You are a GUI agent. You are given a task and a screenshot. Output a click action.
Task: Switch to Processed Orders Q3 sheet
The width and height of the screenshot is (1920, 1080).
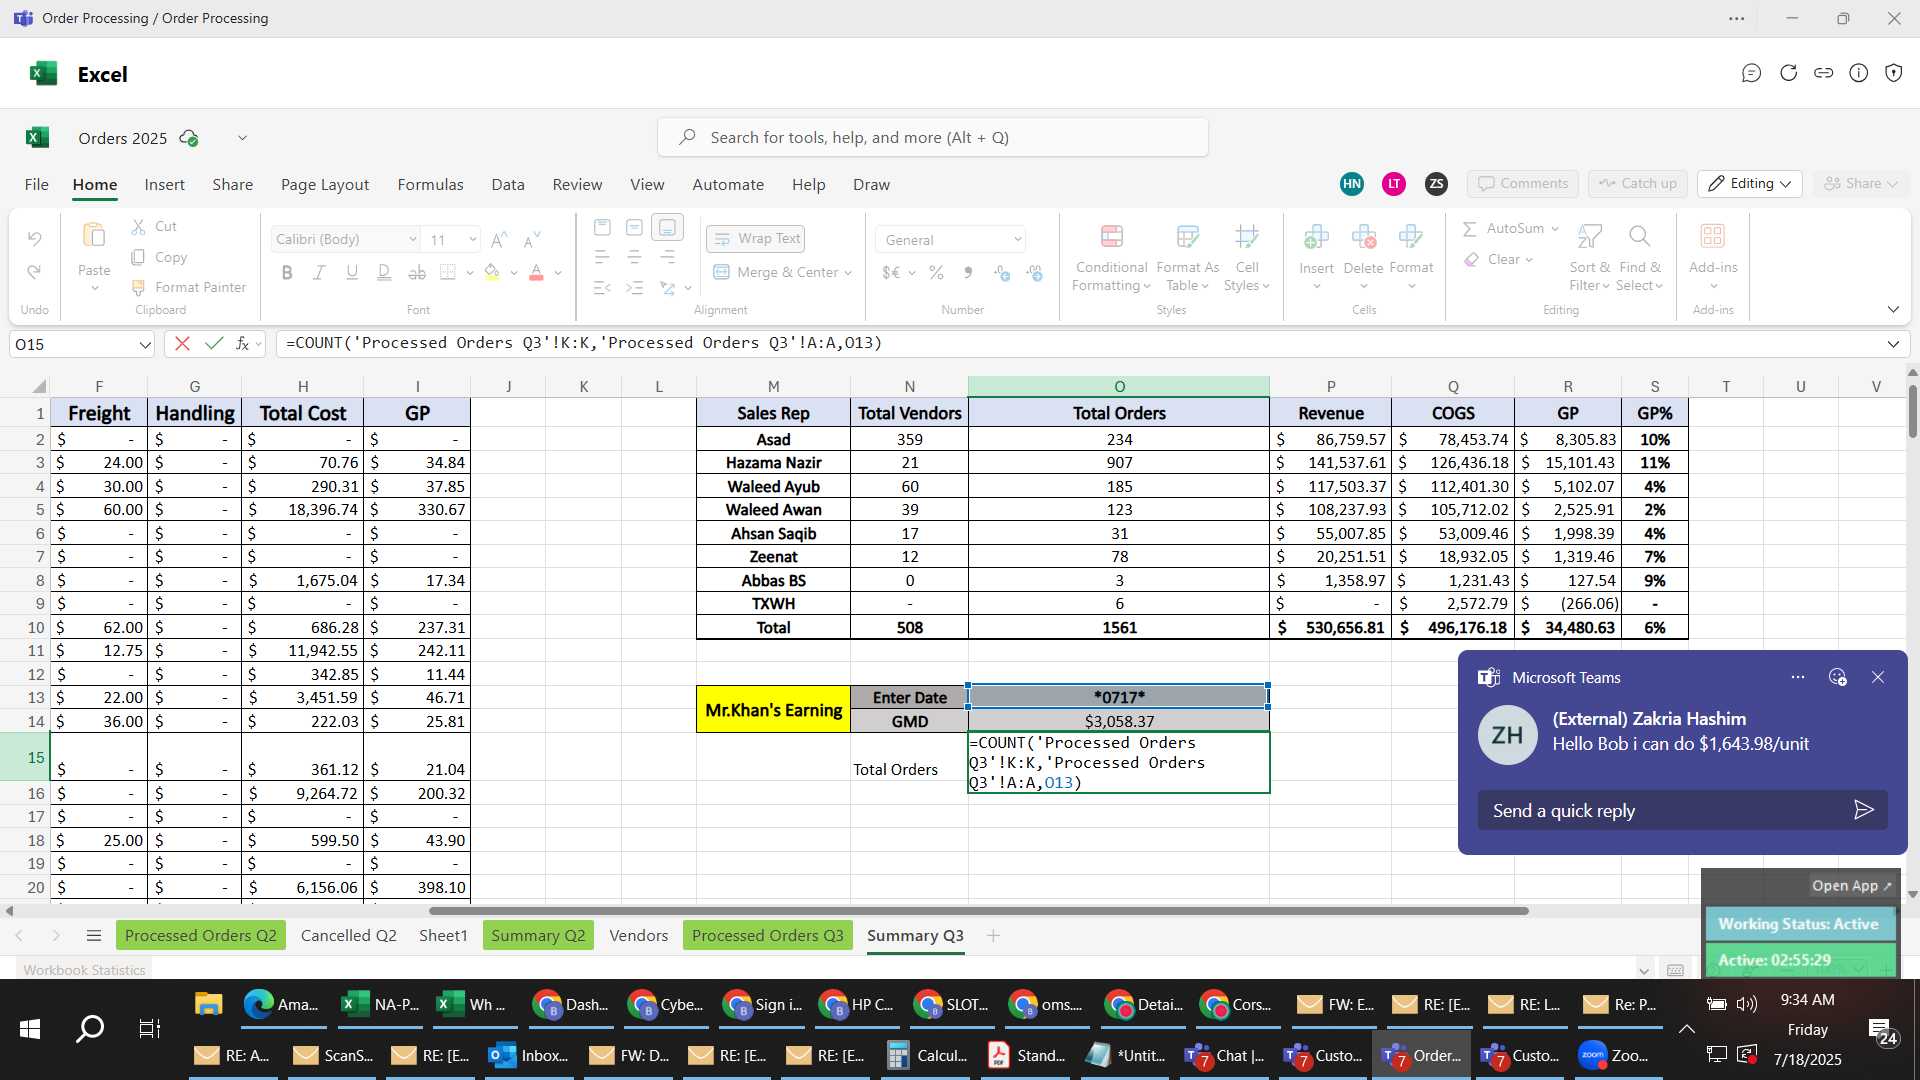click(768, 935)
